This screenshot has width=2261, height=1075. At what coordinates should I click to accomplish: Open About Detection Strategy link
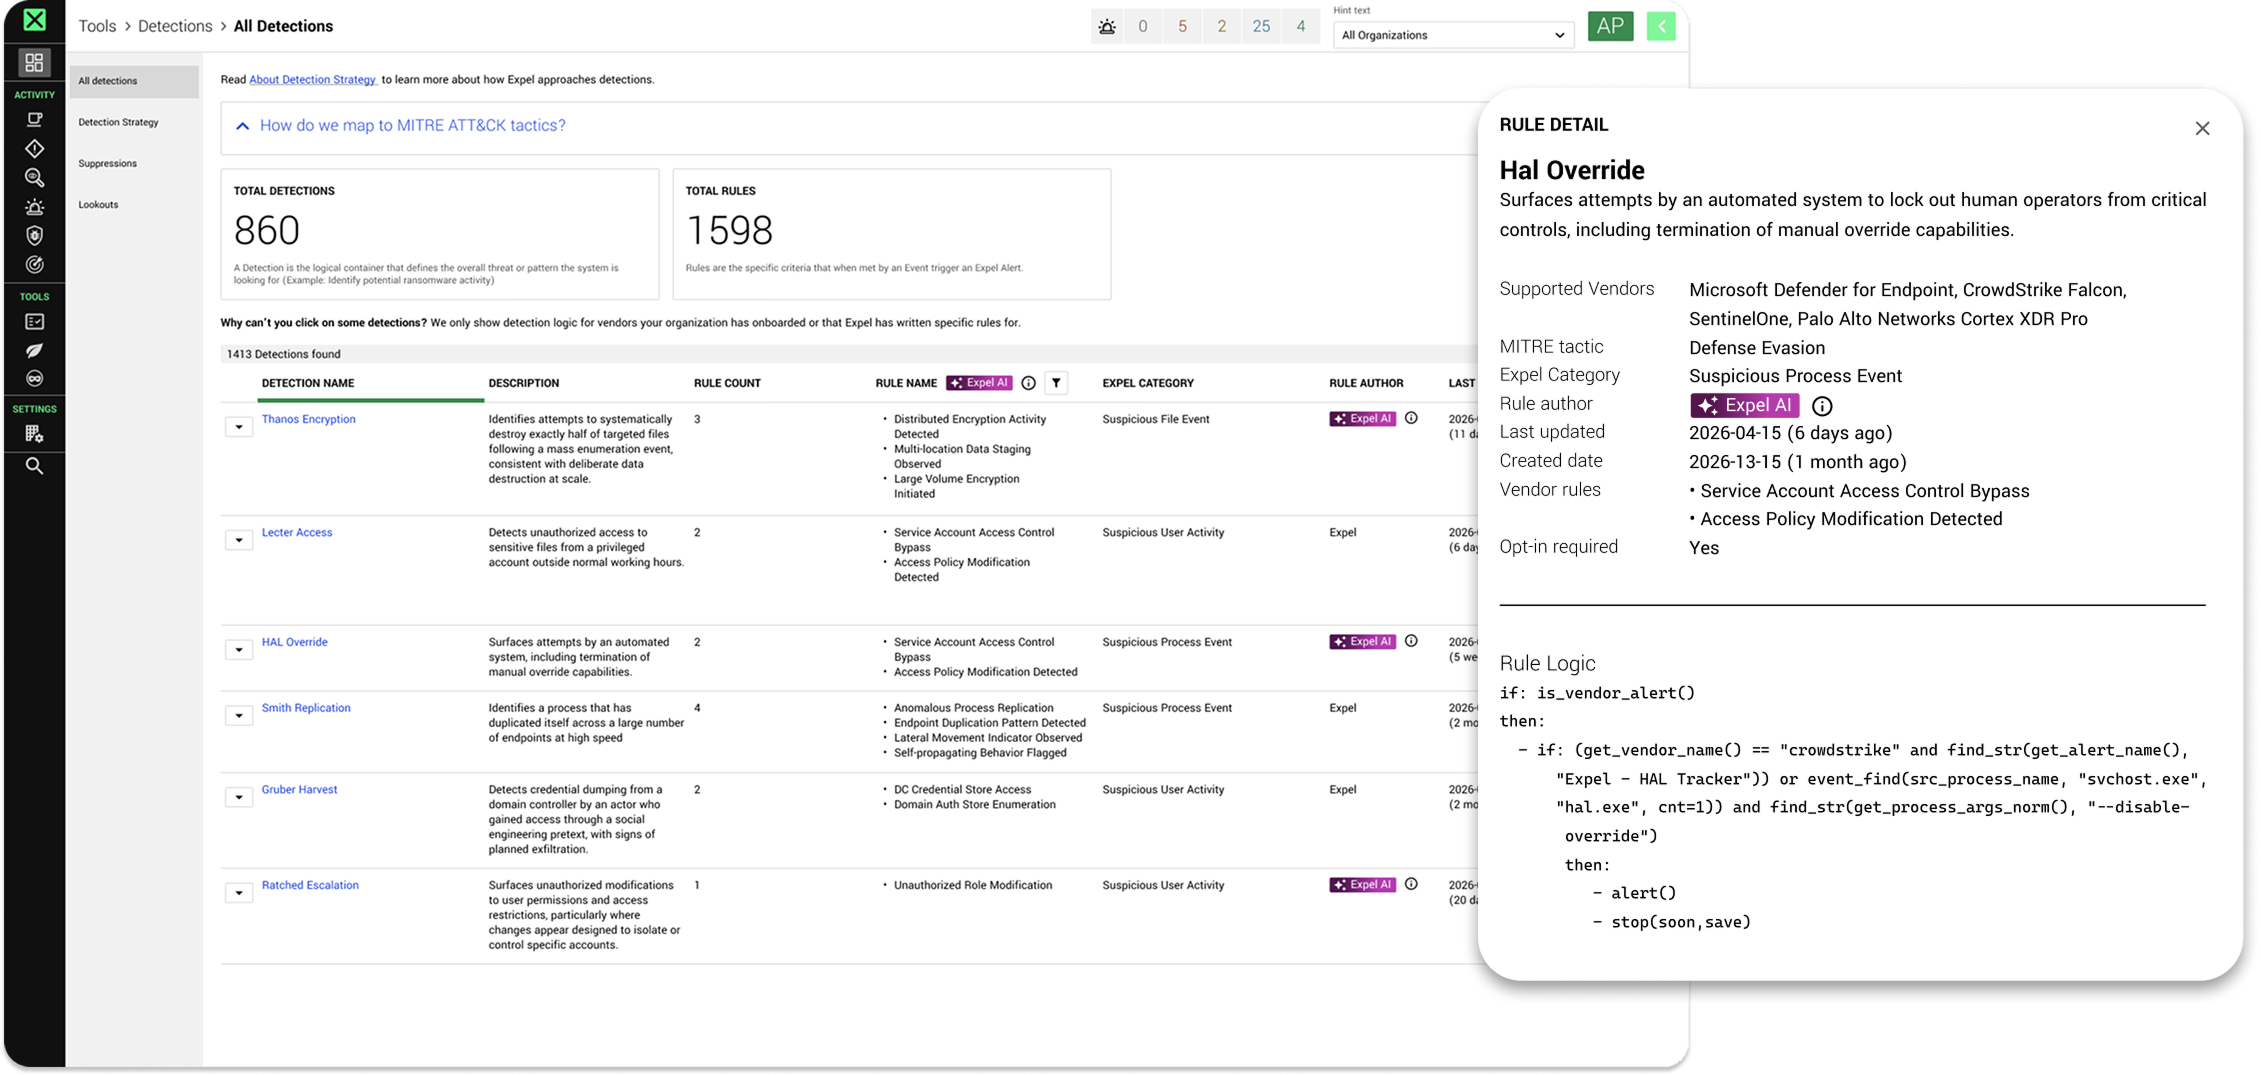point(312,80)
